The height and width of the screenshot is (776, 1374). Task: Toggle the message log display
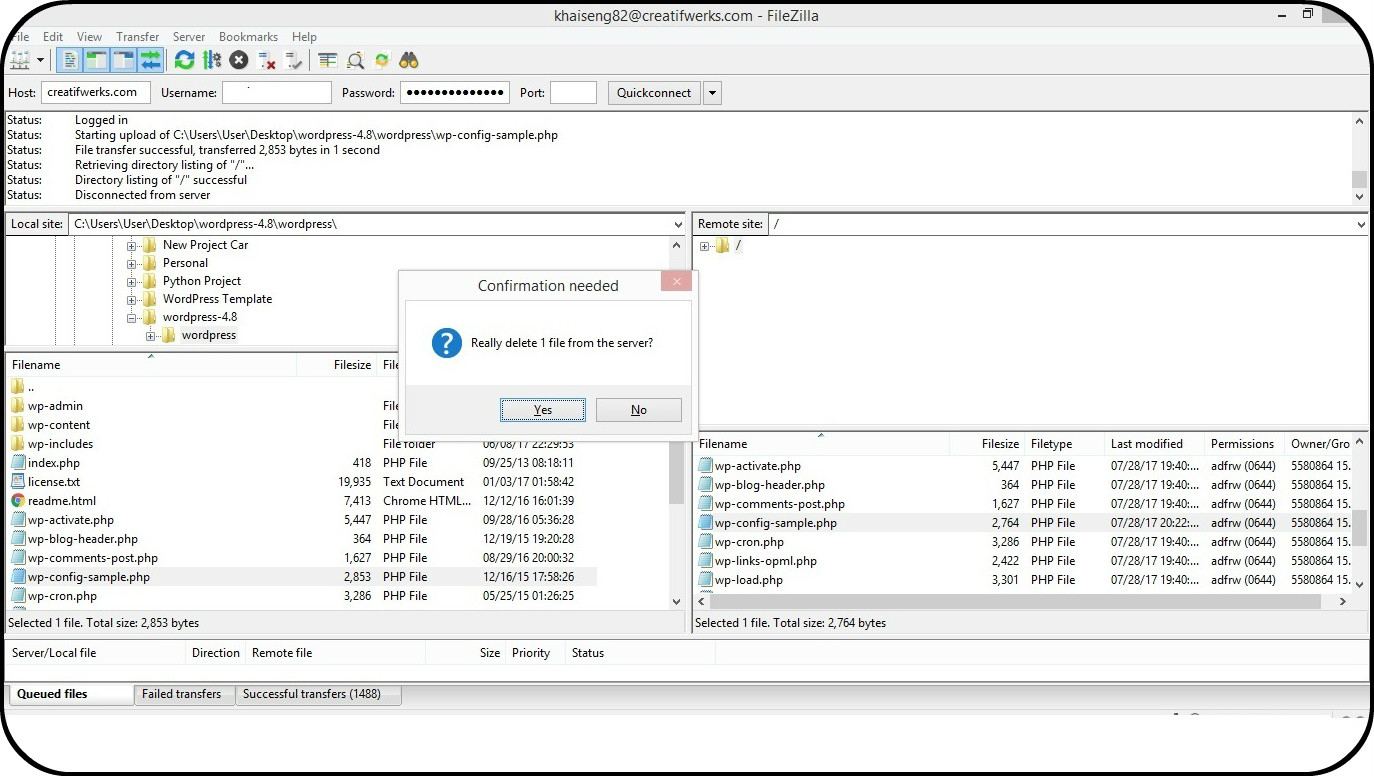(70, 60)
